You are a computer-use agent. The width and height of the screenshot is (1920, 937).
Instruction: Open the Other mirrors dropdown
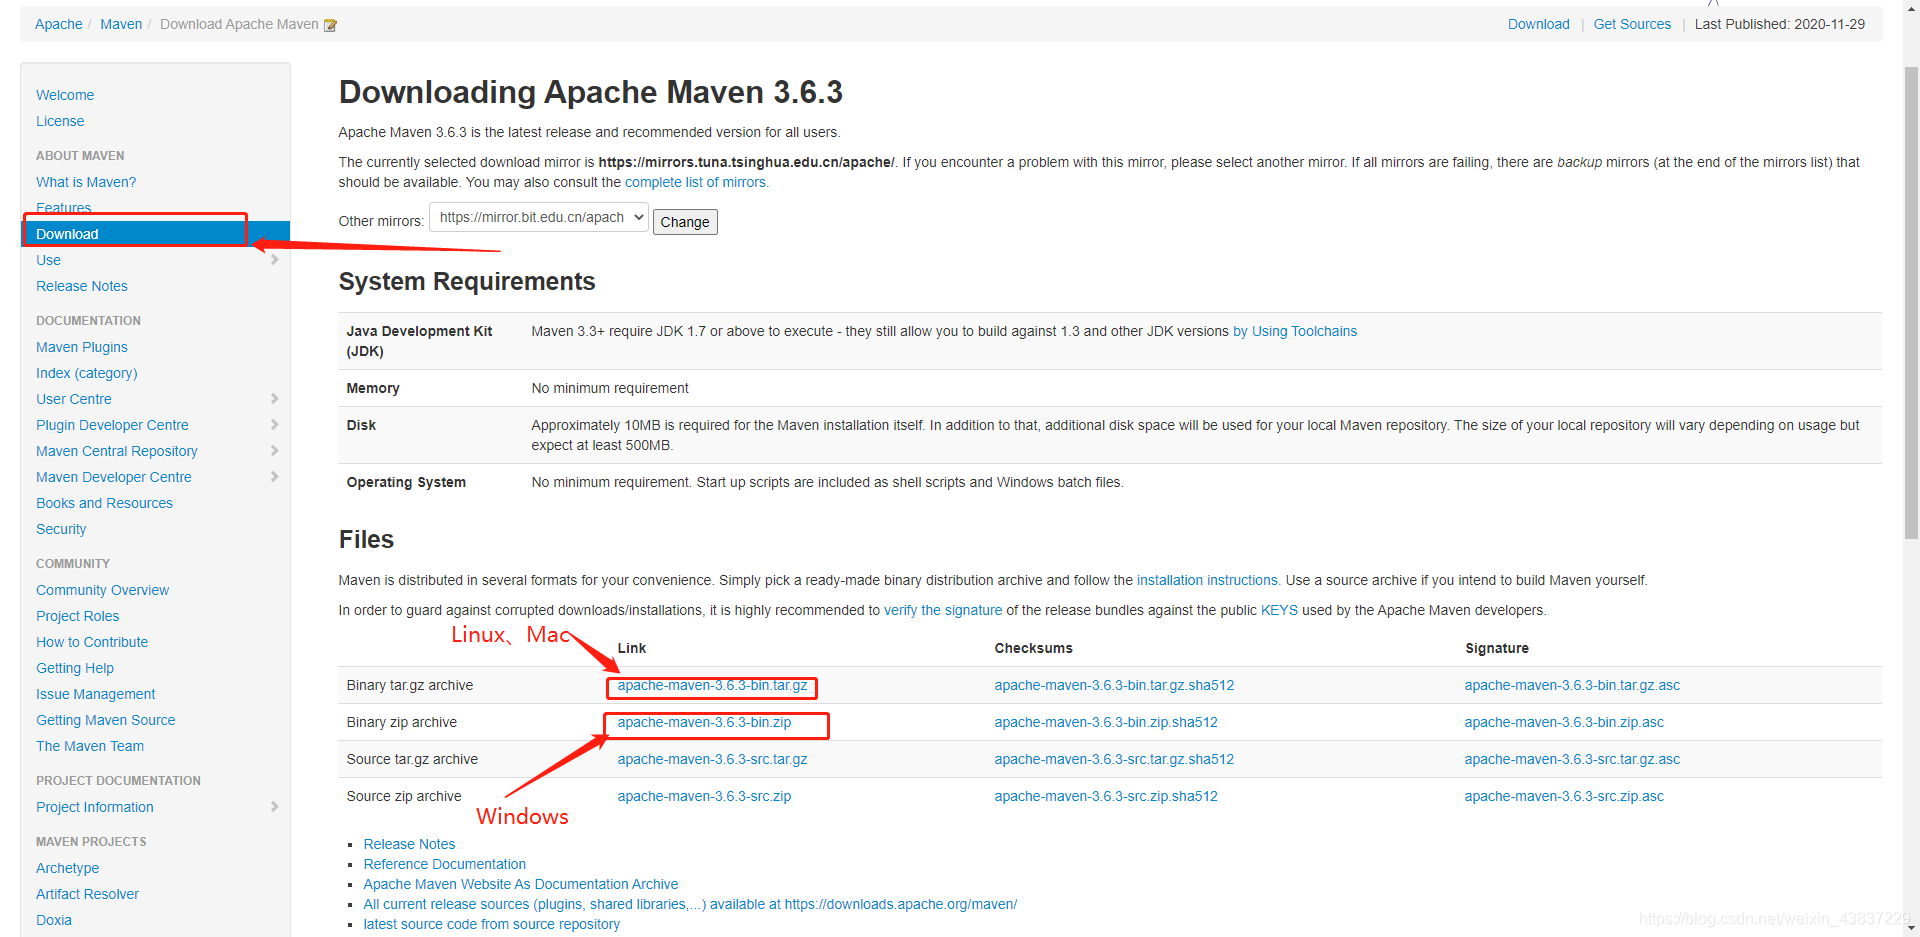click(x=539, y=218)
